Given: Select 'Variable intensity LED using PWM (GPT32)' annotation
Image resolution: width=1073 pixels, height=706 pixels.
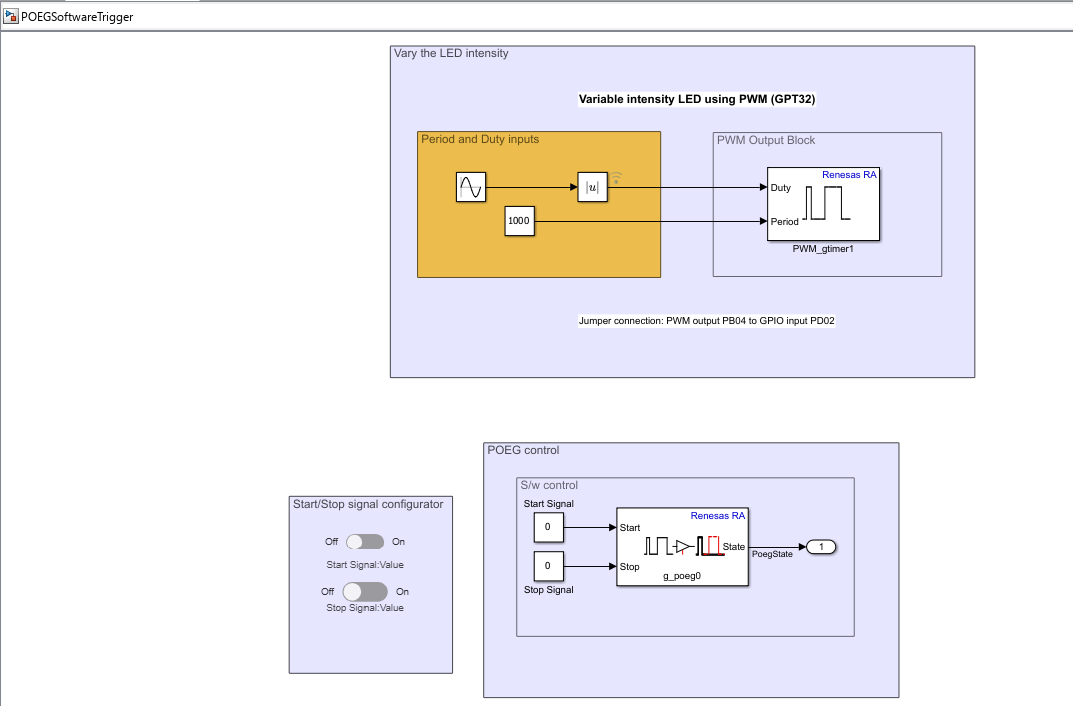Looking at the screenshot, I should click(697, 99).
